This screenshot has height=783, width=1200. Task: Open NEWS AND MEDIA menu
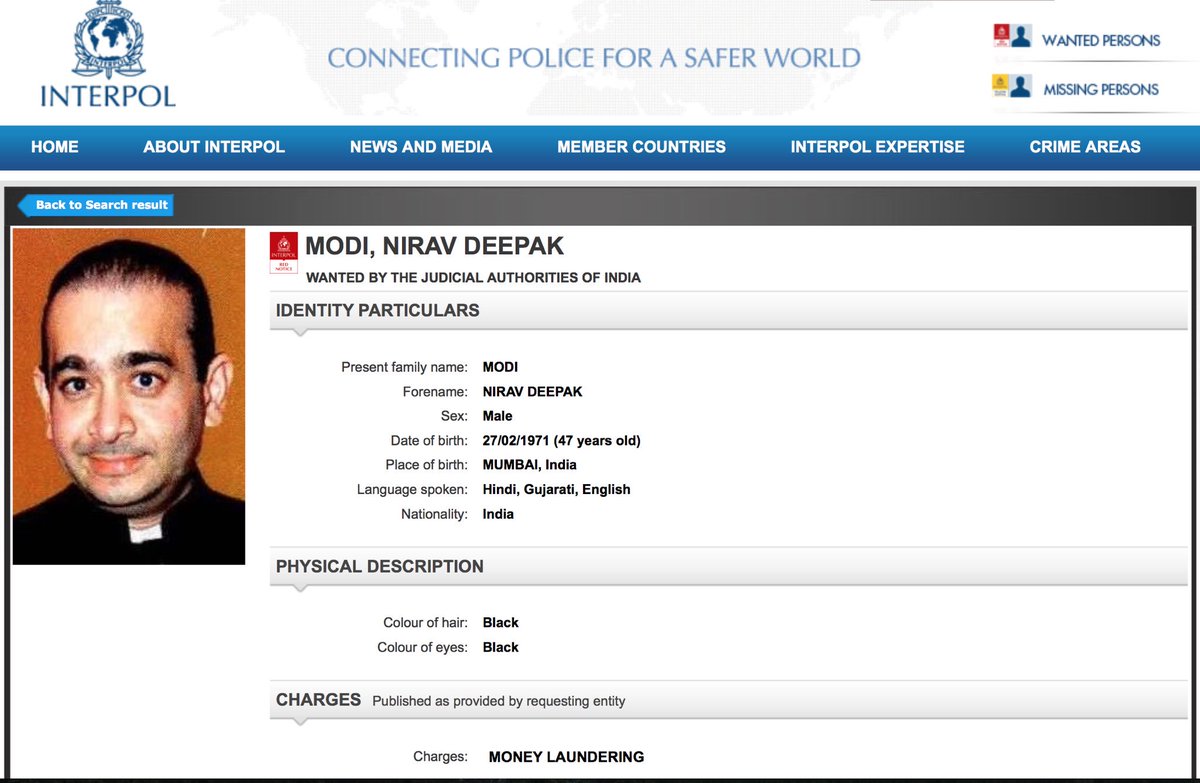point(421,147)
